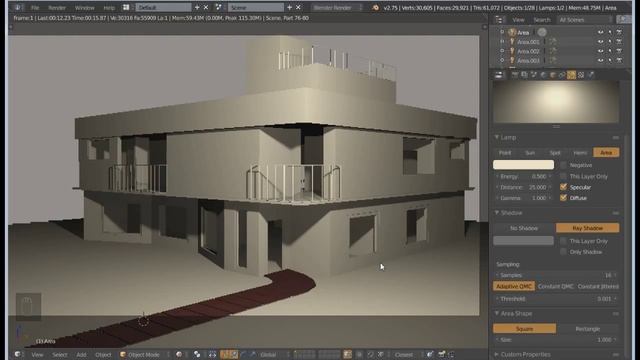Click the Info editor type icon
The image size is (640, 360).
[18, 7]
